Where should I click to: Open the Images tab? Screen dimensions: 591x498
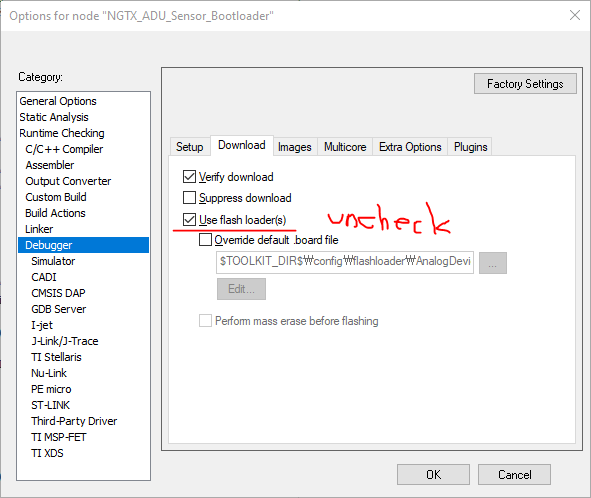coord(295,147)
